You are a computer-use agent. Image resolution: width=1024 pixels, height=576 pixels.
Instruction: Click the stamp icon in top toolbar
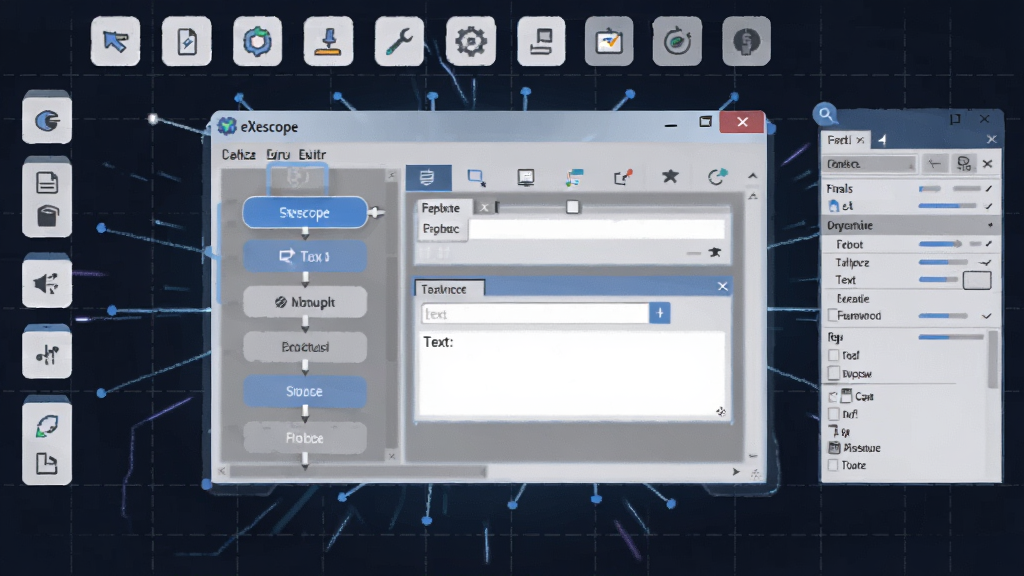pyautogui.click(x=328, y=41)
